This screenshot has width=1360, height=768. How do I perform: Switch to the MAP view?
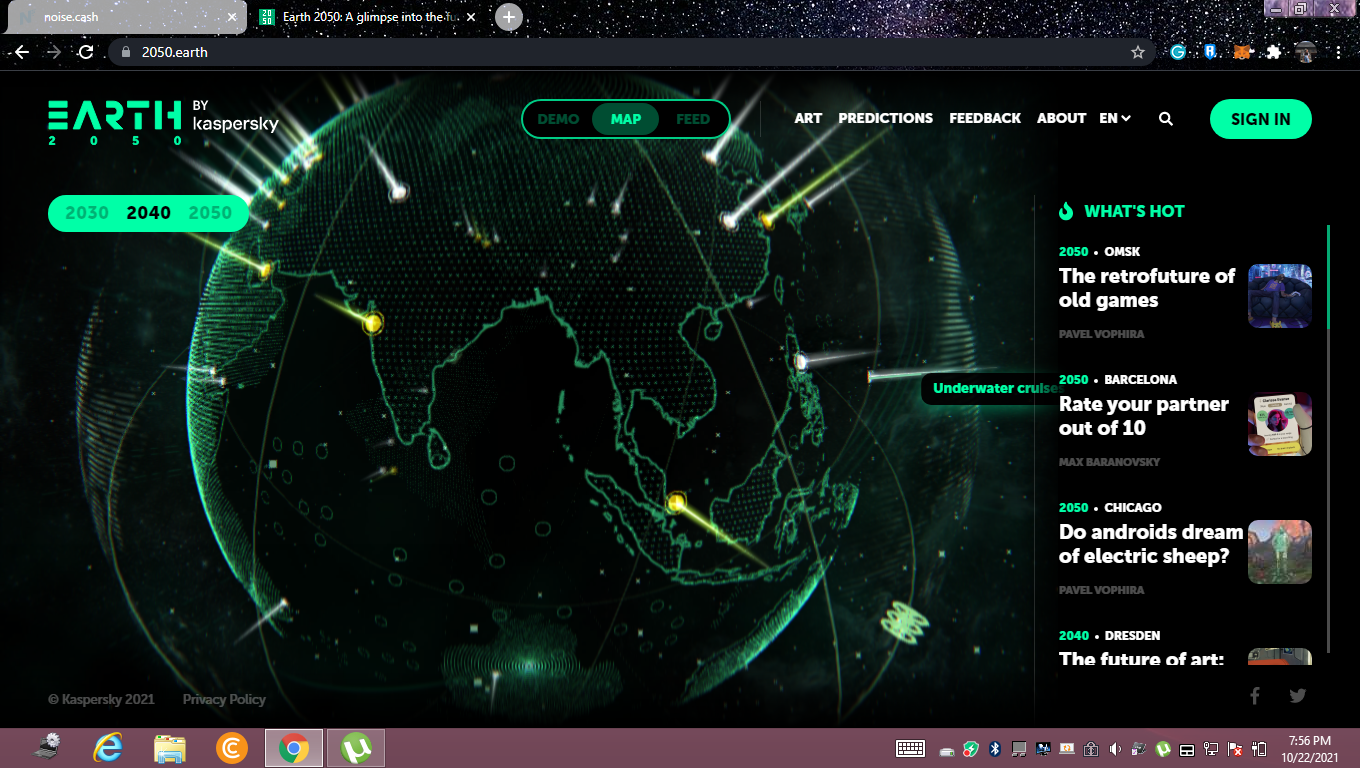coord(626,119)
